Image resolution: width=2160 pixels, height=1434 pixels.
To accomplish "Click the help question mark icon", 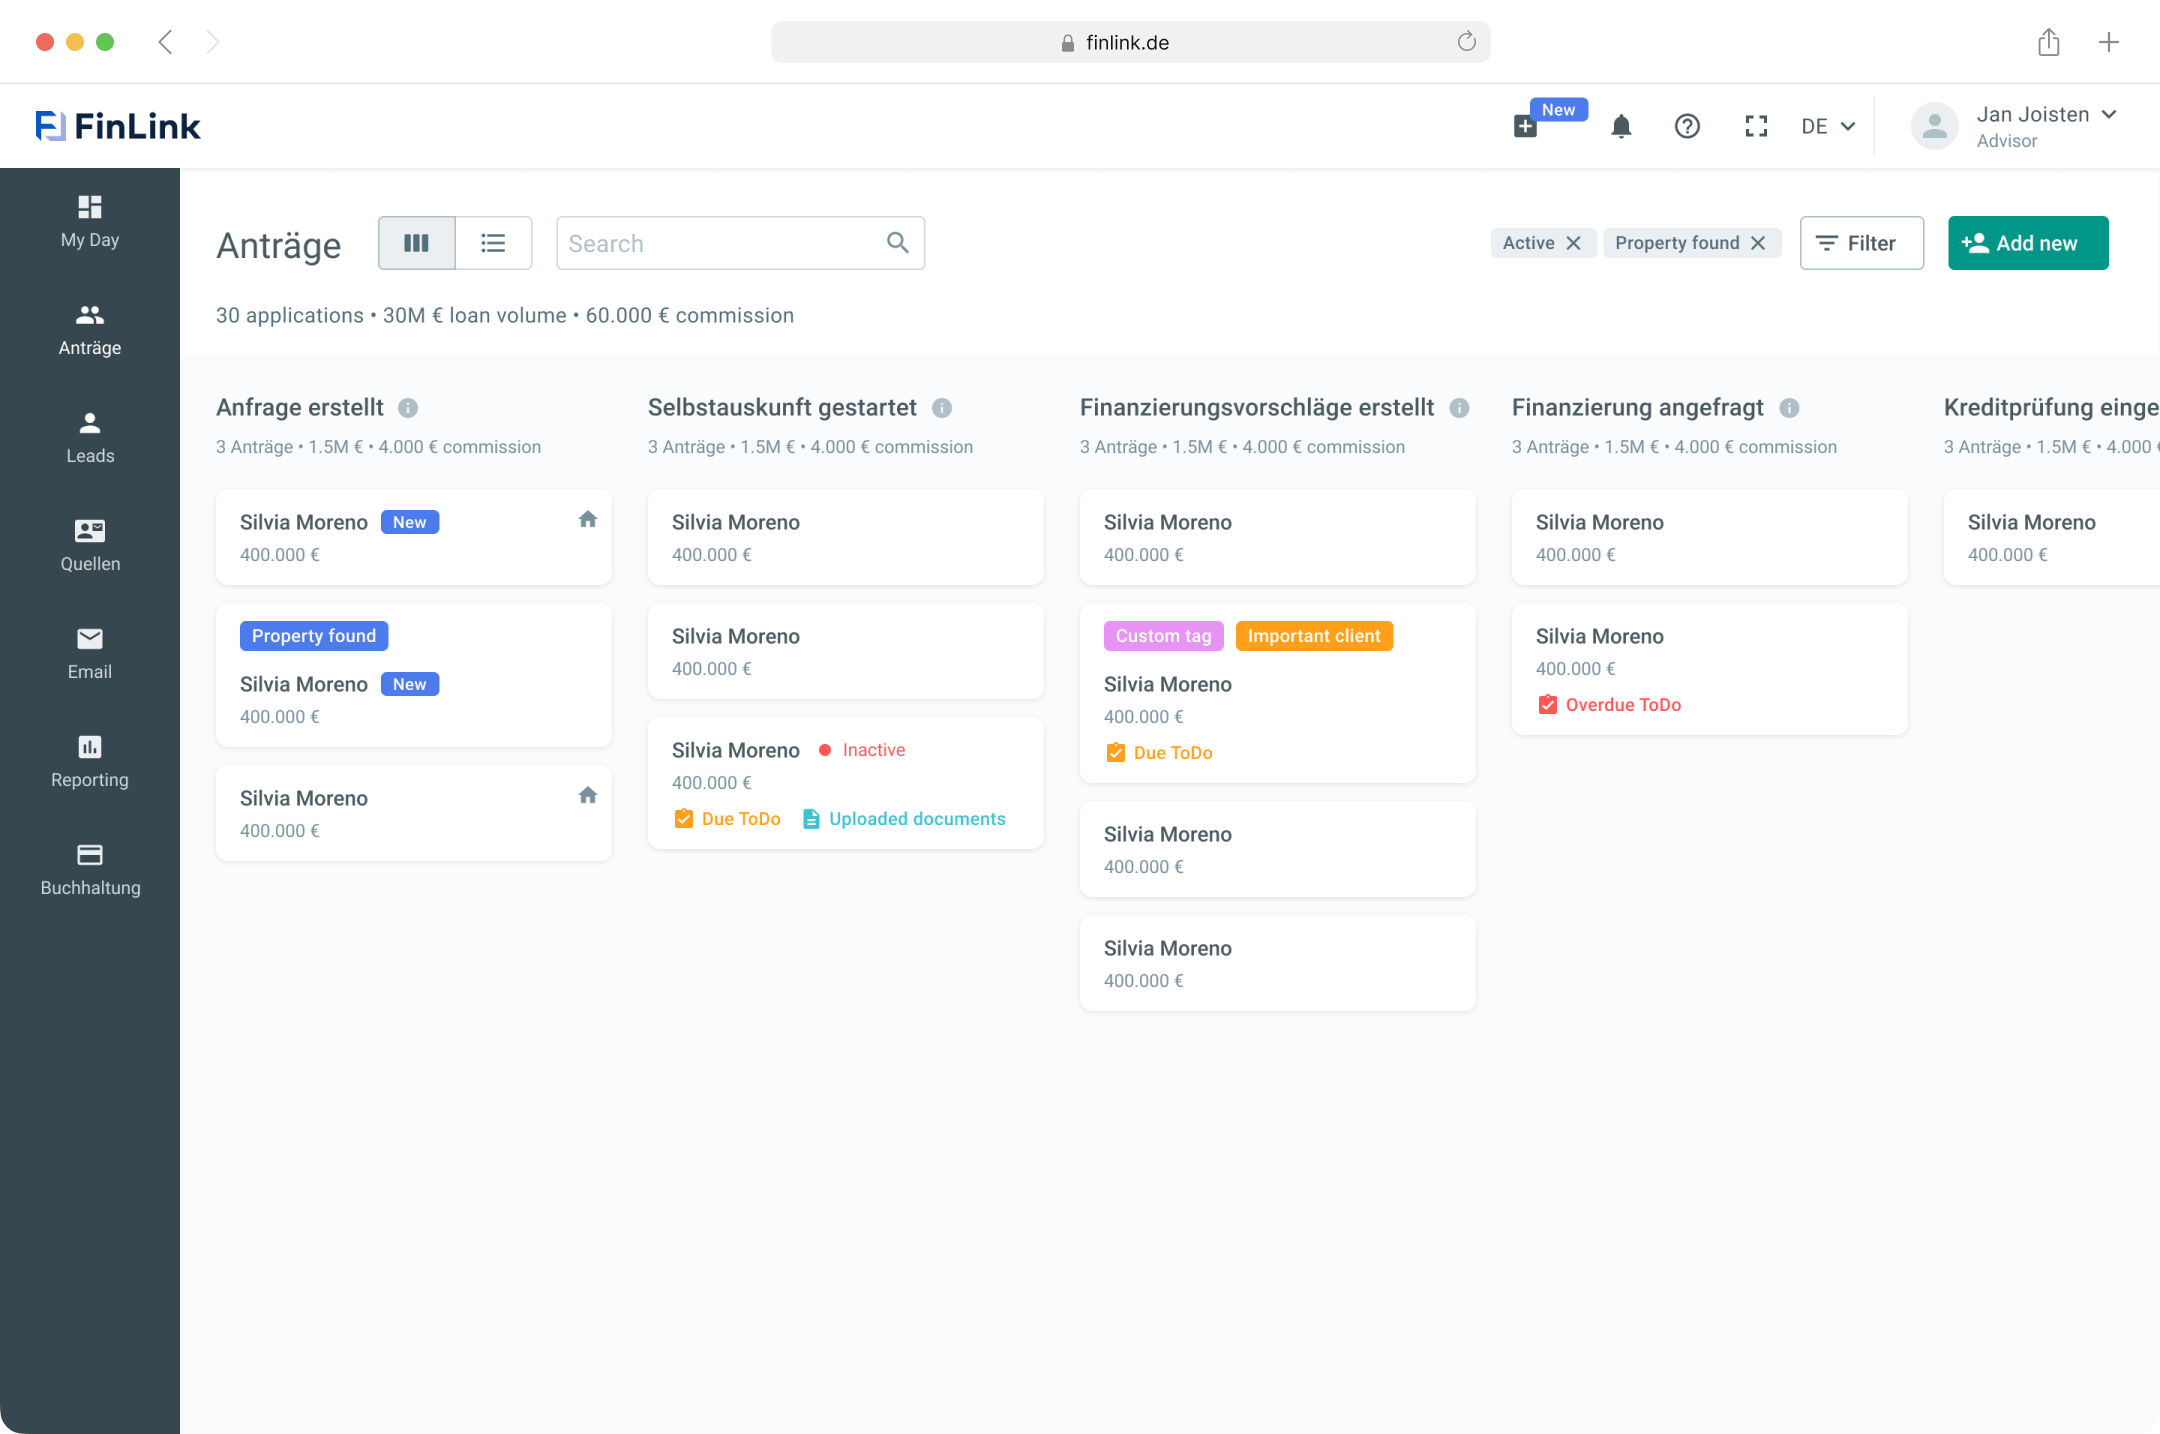I will pyautogui.click(x=1687, y=127).
